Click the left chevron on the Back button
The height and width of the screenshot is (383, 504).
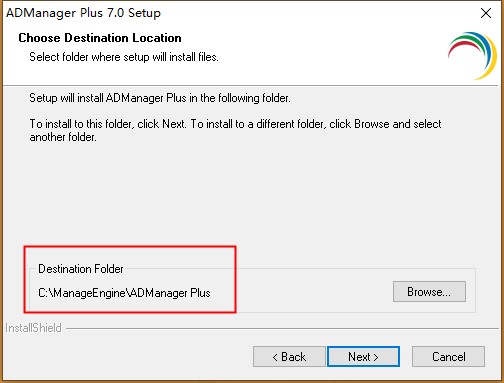275,357
